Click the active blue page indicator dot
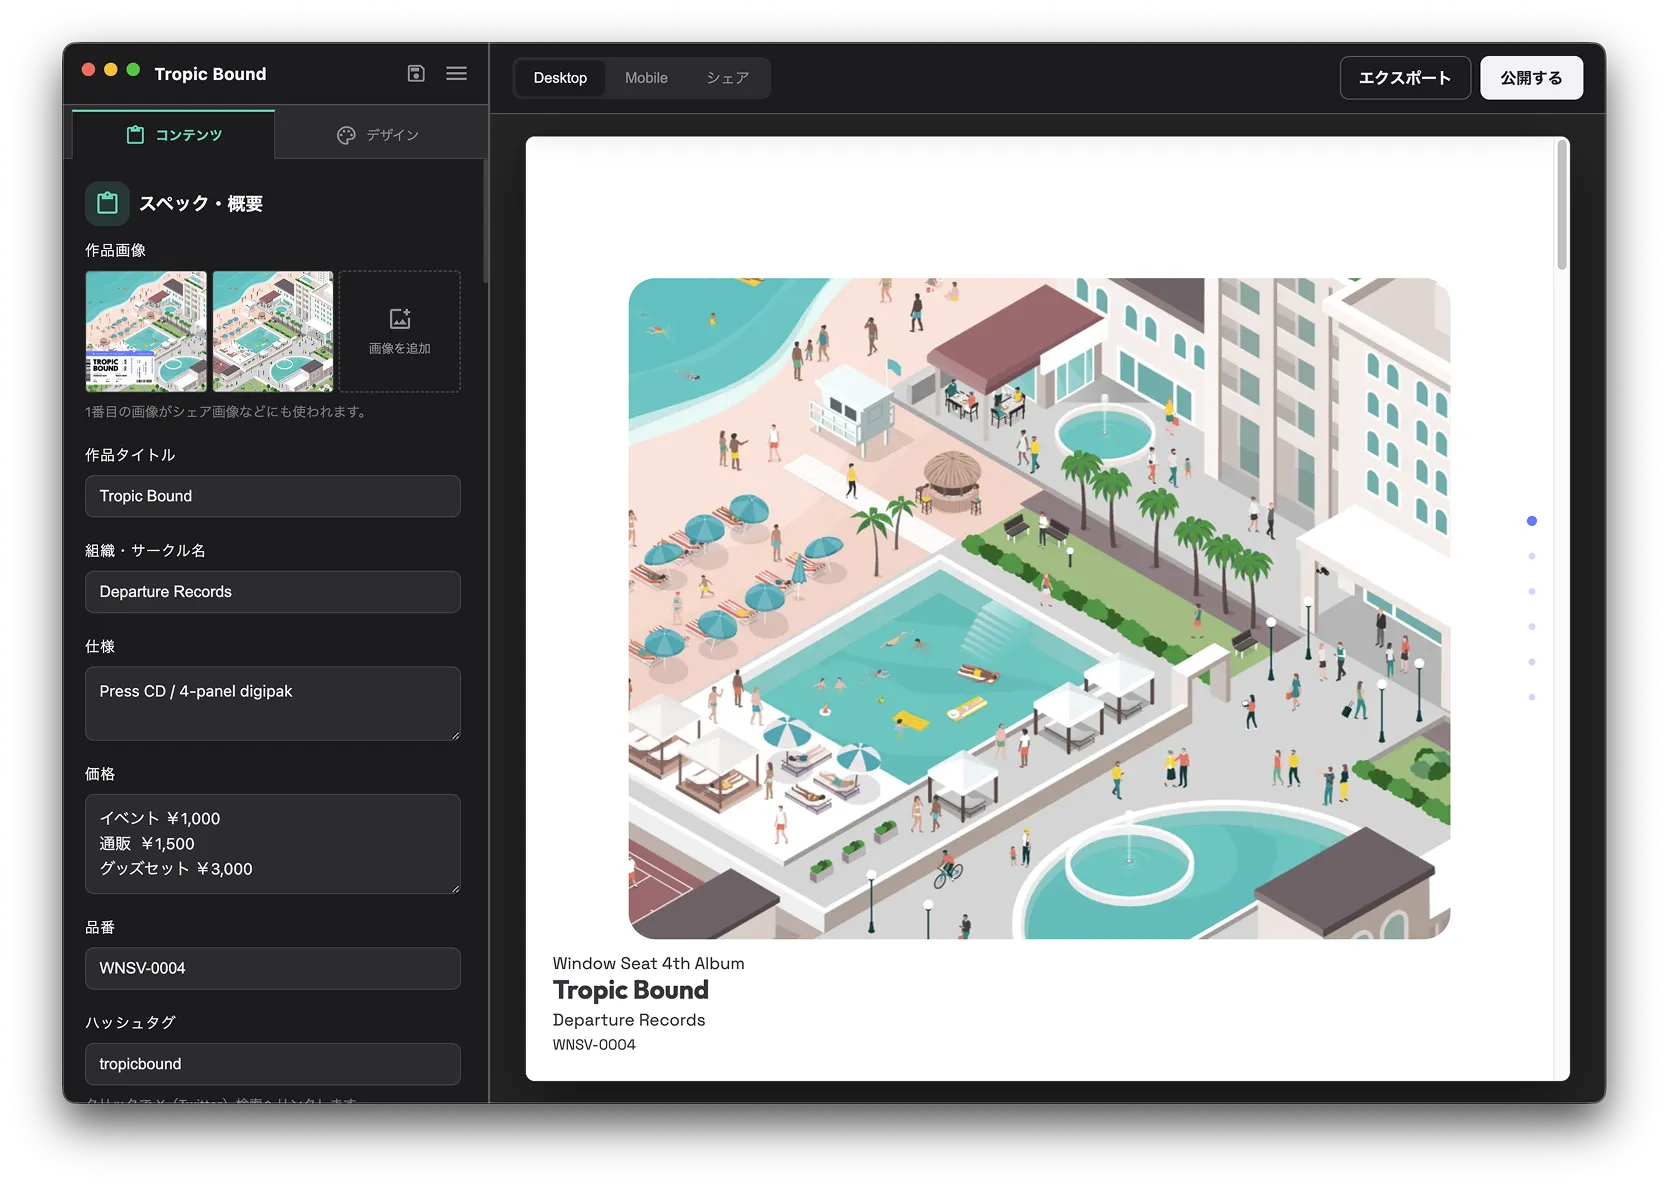The width and height of the screenshot is (1669, 1187). click(1531, 521)
